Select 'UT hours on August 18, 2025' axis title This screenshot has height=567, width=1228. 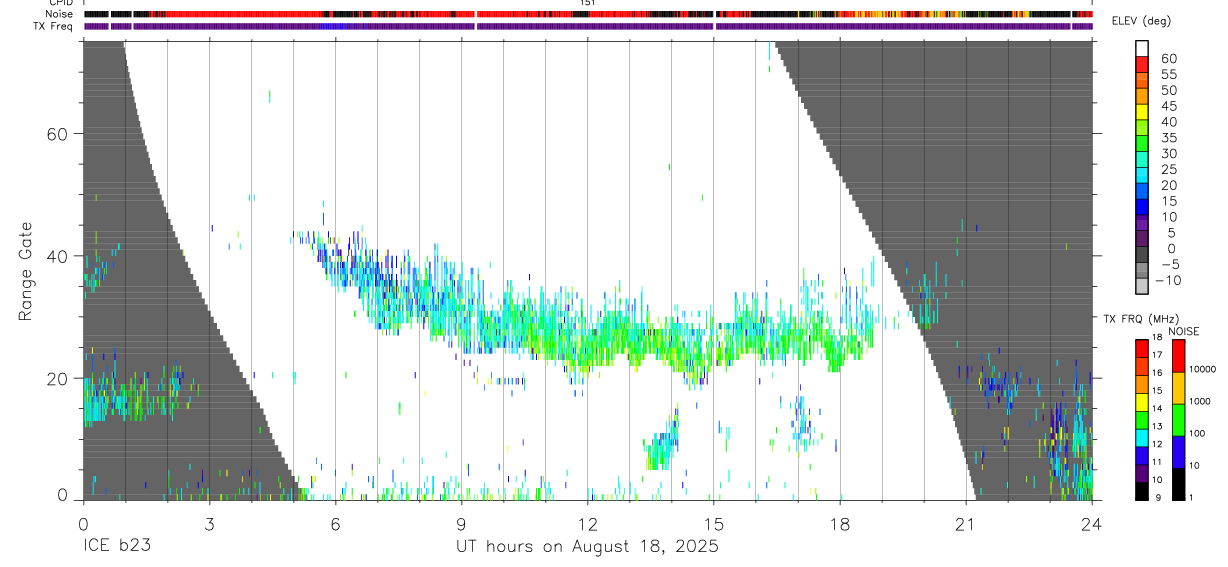tap(587, 547)
